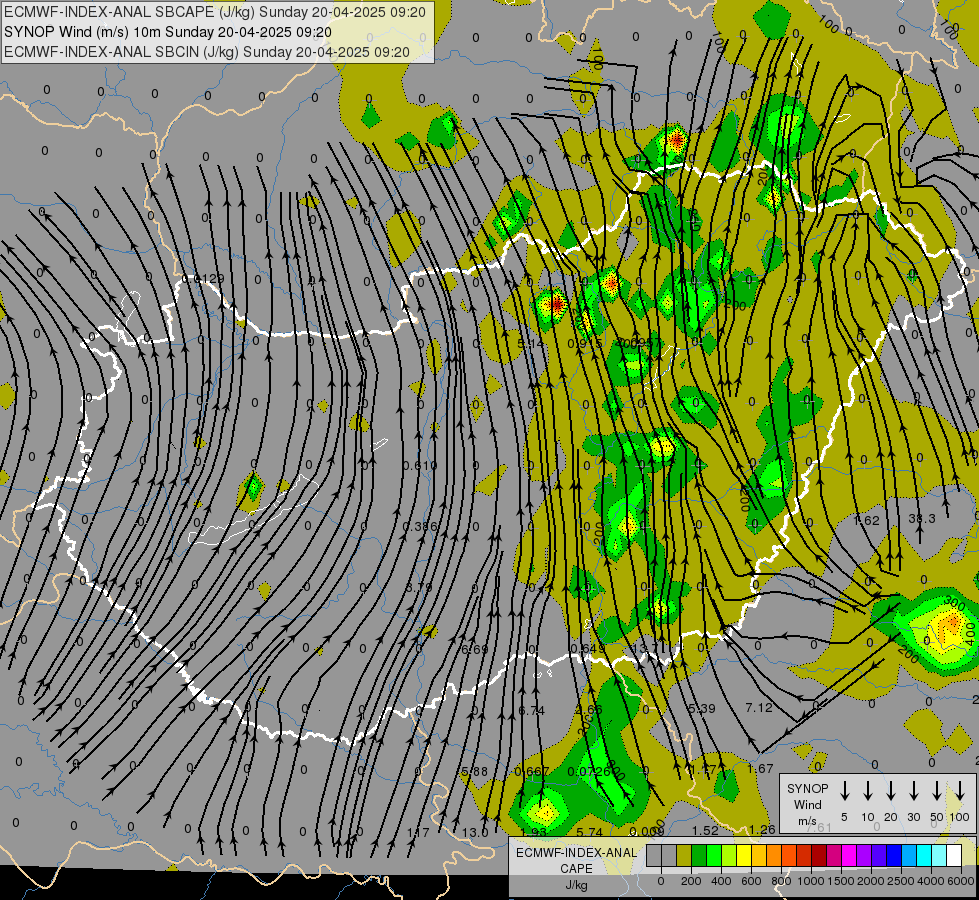Screen dimensions: 979x900
Task: Click the 1000 label on color scale
Action: tap(811, 881)
